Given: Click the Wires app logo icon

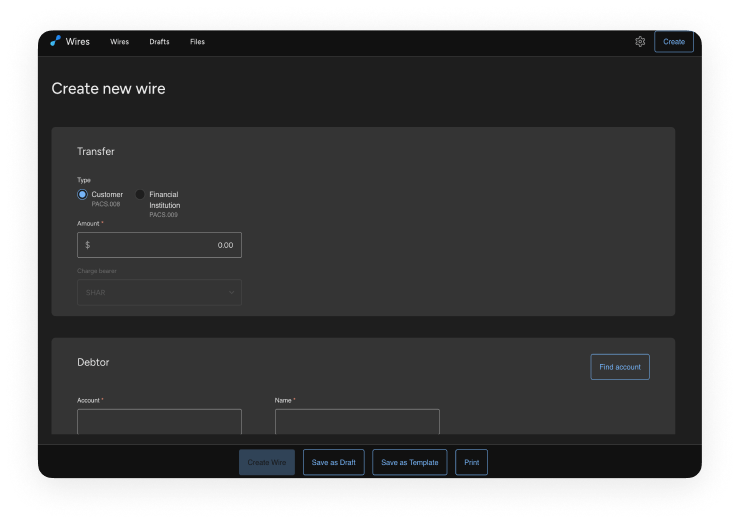Looking at the screenshot, I should click(x=55, y=41).
